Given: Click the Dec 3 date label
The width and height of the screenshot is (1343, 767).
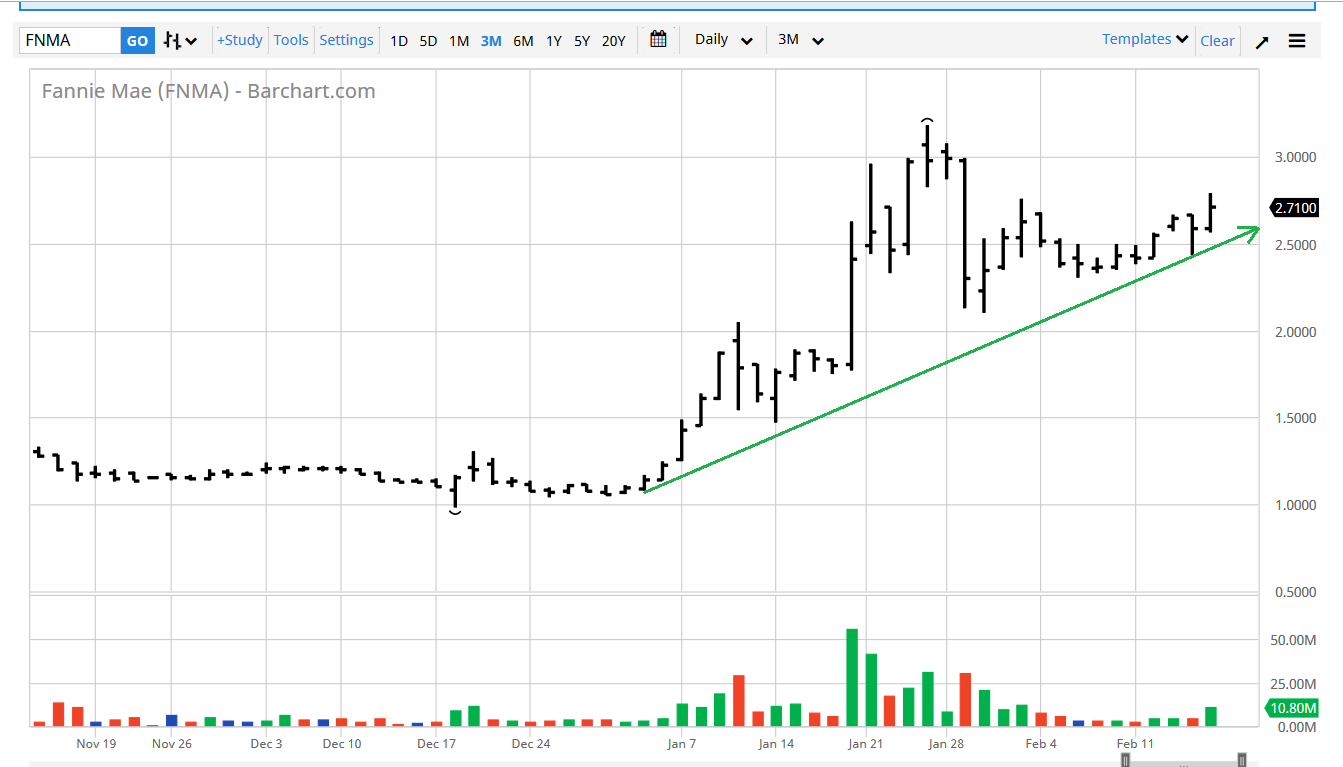Looking at the screenshot, I should pyautogui.click(x=266, y=744).
